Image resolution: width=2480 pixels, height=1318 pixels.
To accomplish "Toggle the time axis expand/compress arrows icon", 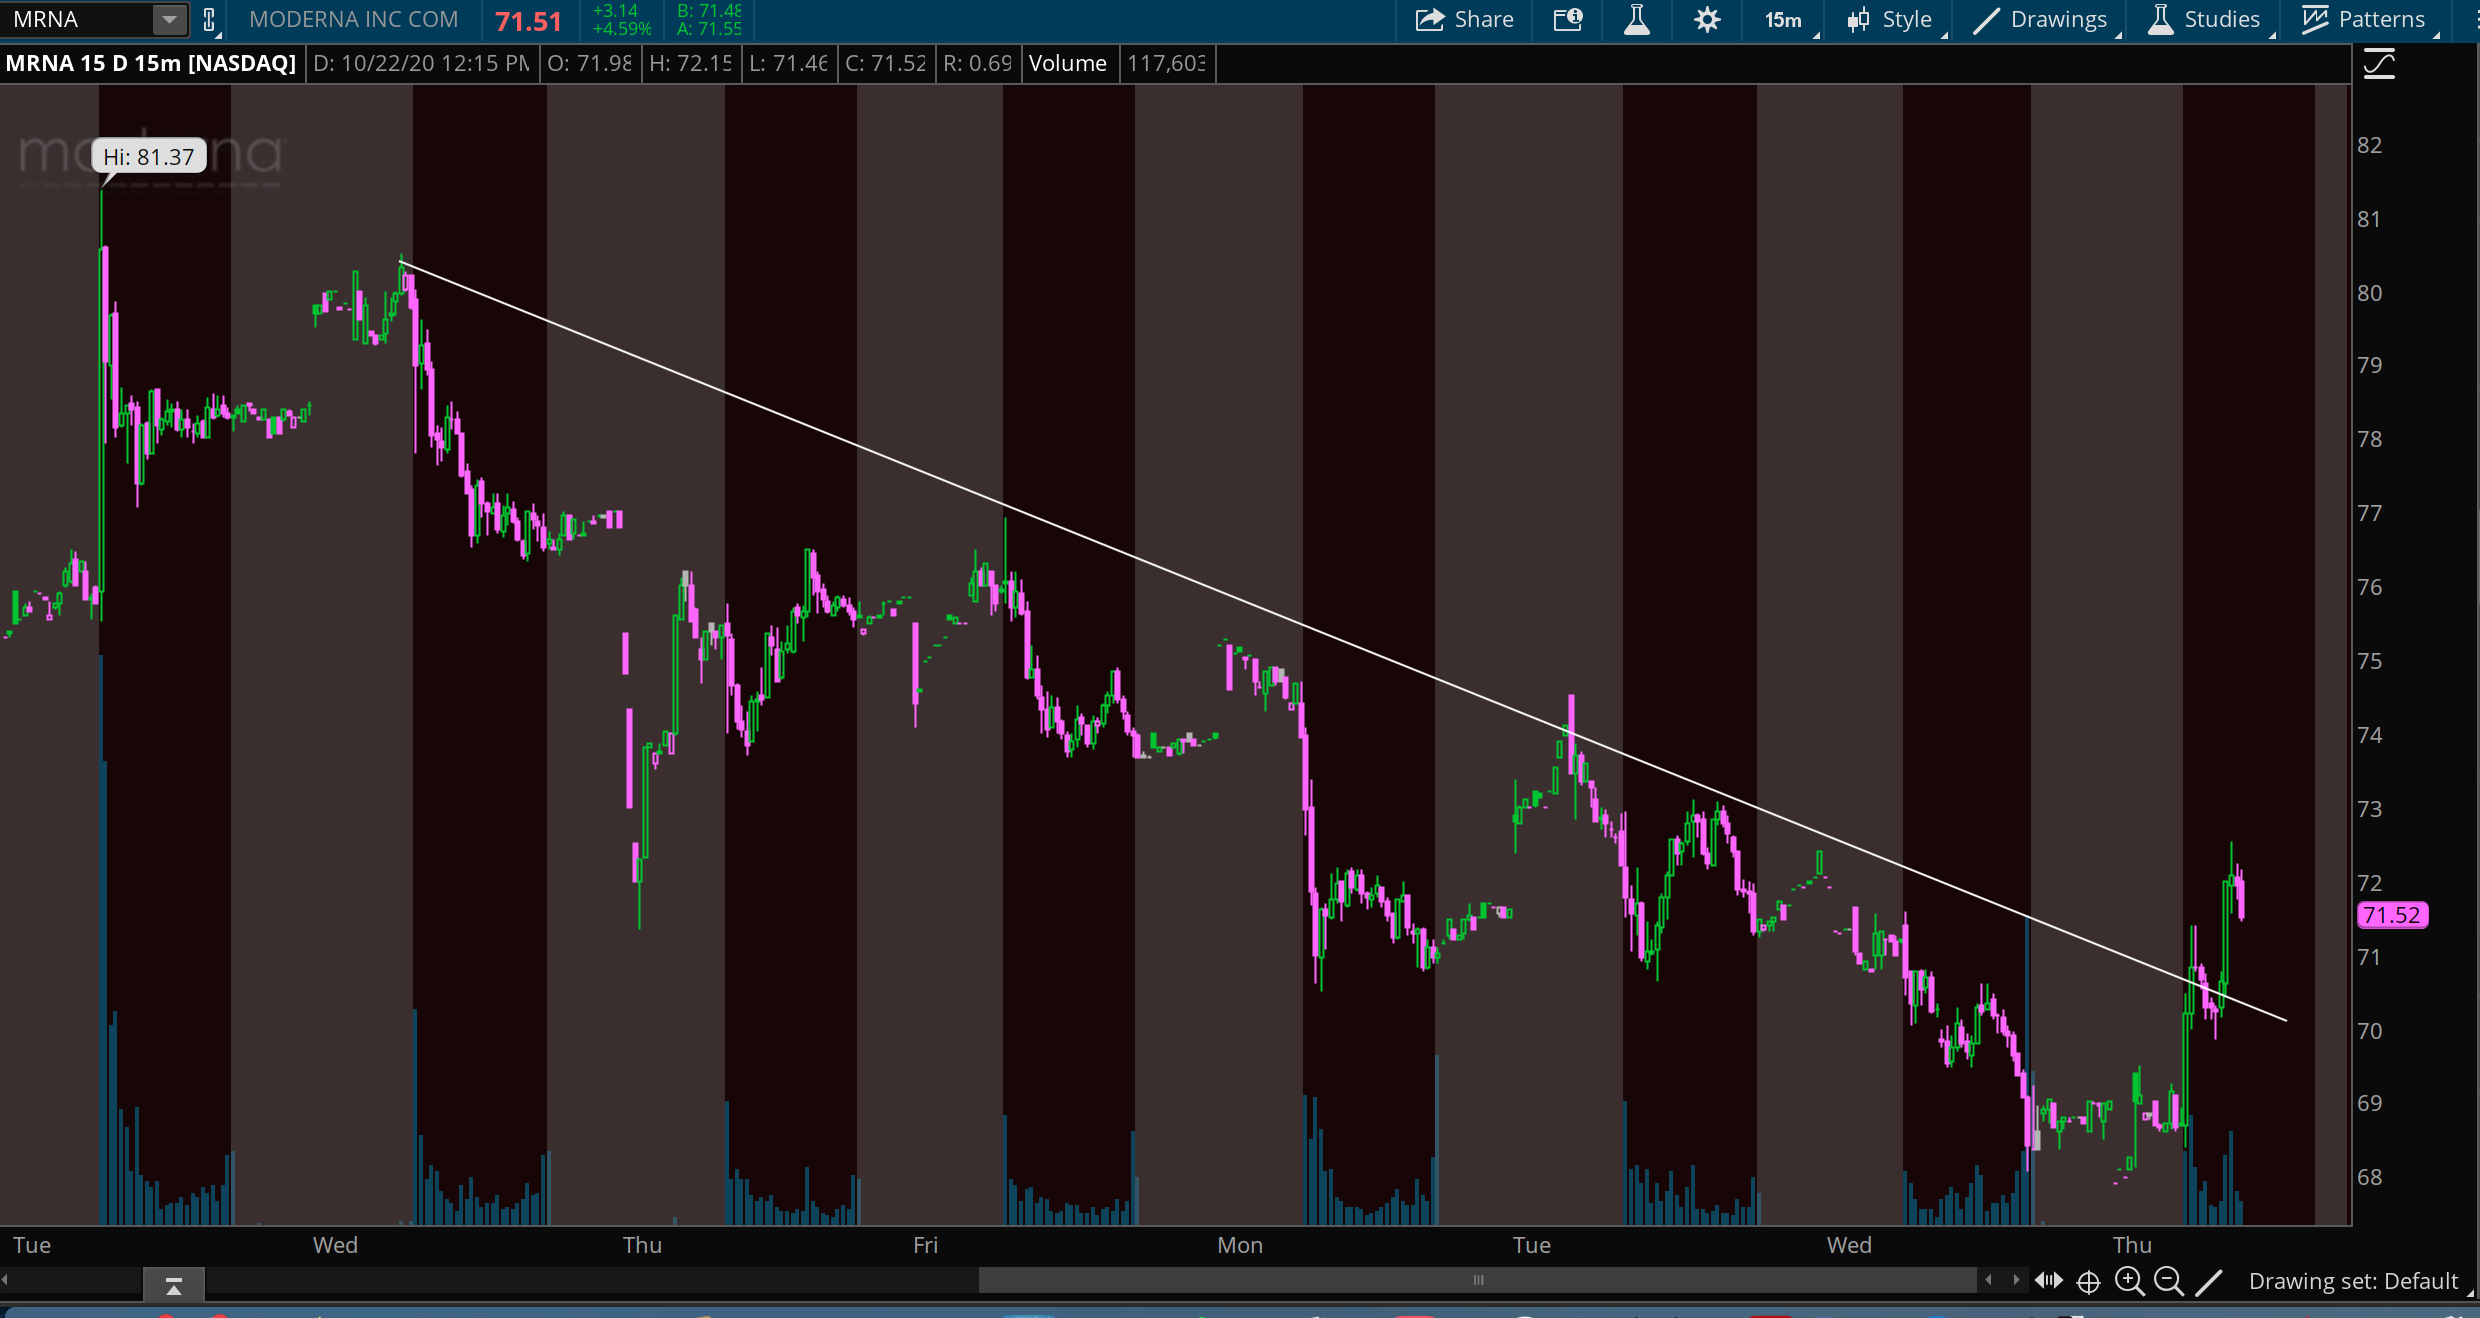I will coord(2049,1281).
